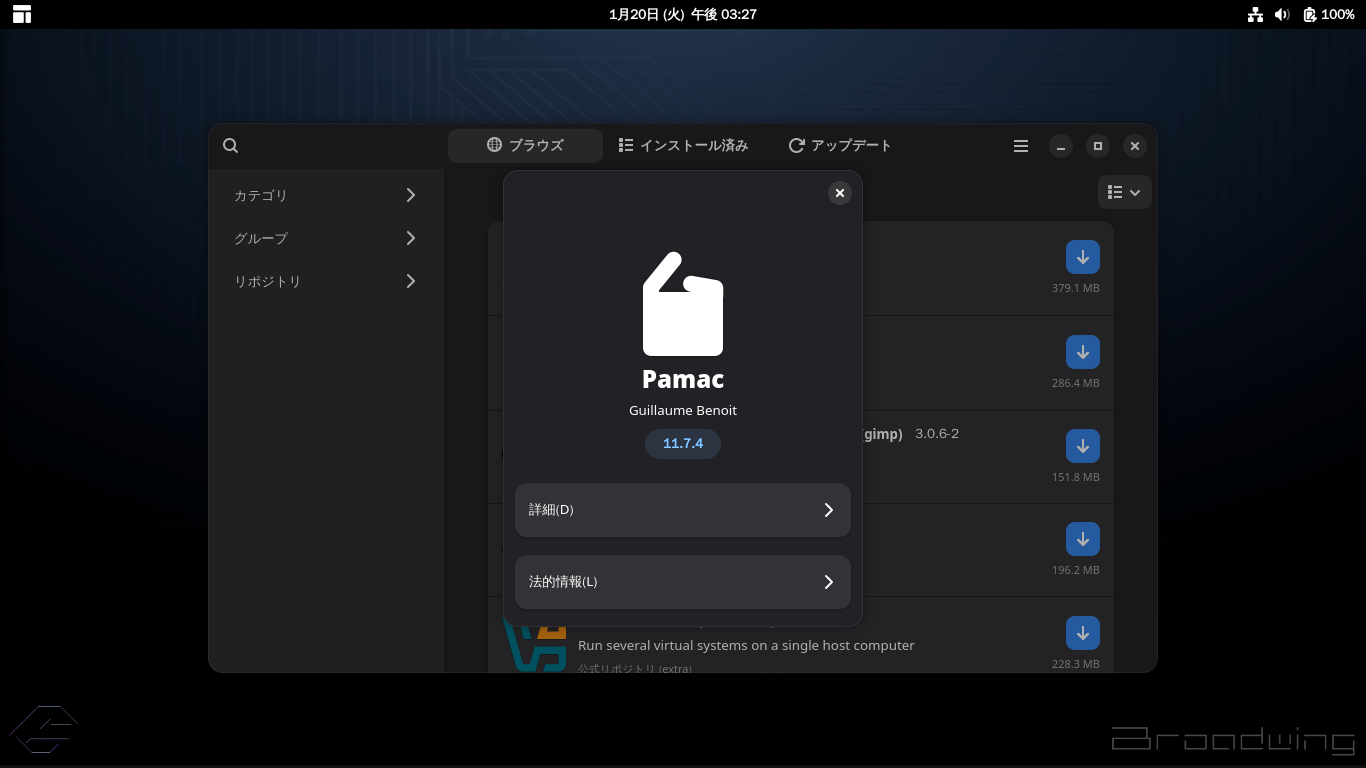This screenshot has width=1366, height=768.
Task: Download the 228.3 MB virtual systems package
Action: click(1083, 633)
